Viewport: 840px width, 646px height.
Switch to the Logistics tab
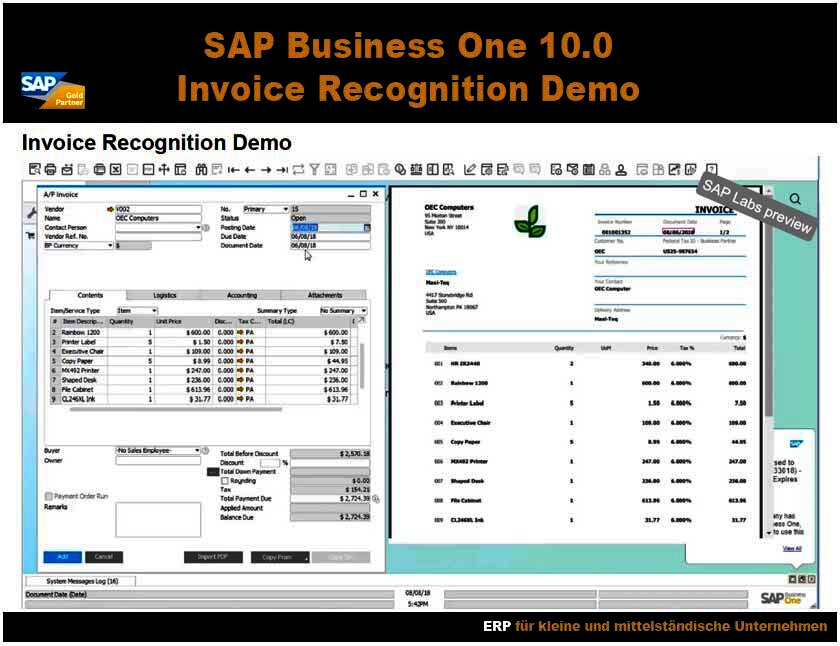pyautogui.click(x=167, y=293)
